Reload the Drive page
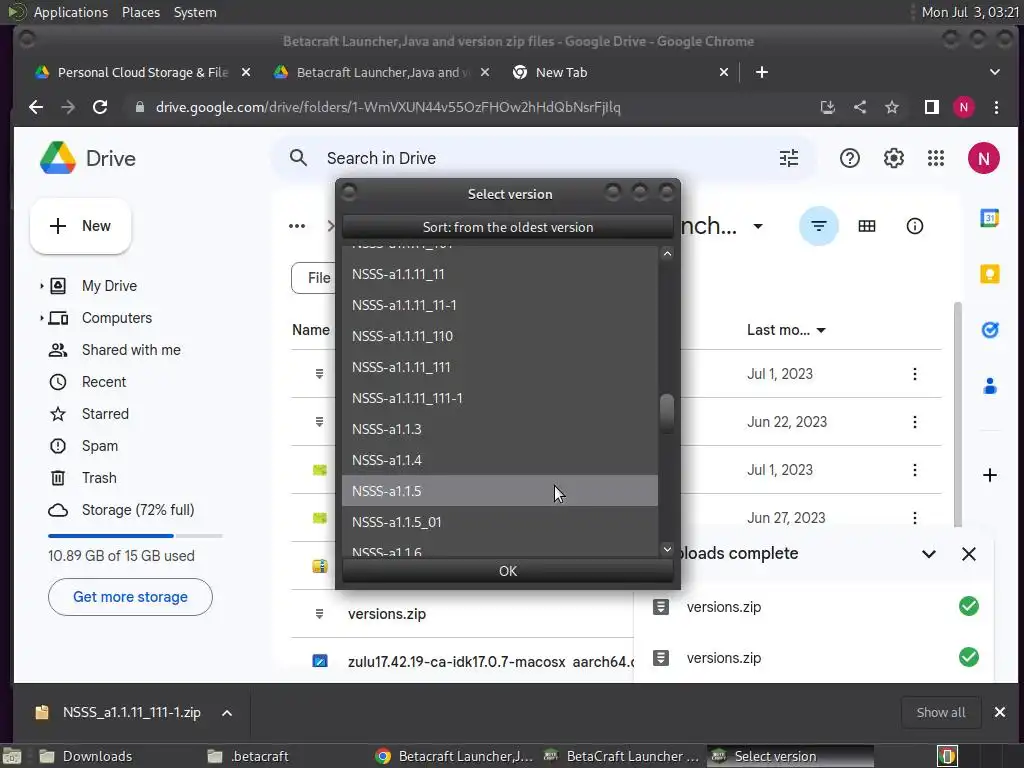1024x768 pixels. click(100, 107)
